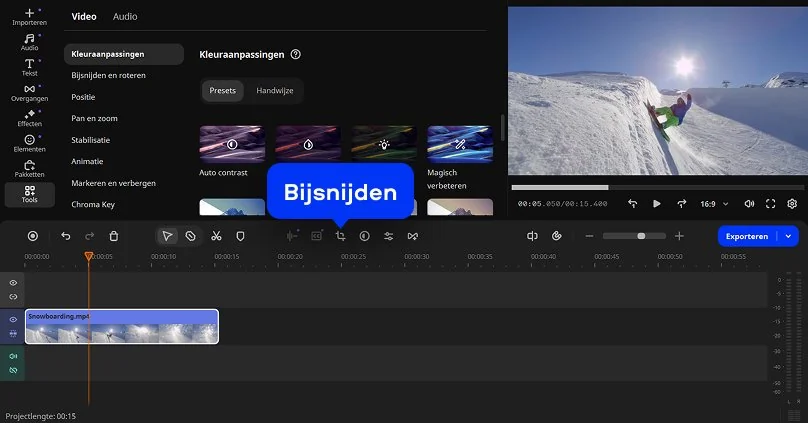This screenshot has width=808, height=423.
Task: Click the help icon beside Kleuraanpassingen heading
Action: pyautogui.click(x=295, y=54)
